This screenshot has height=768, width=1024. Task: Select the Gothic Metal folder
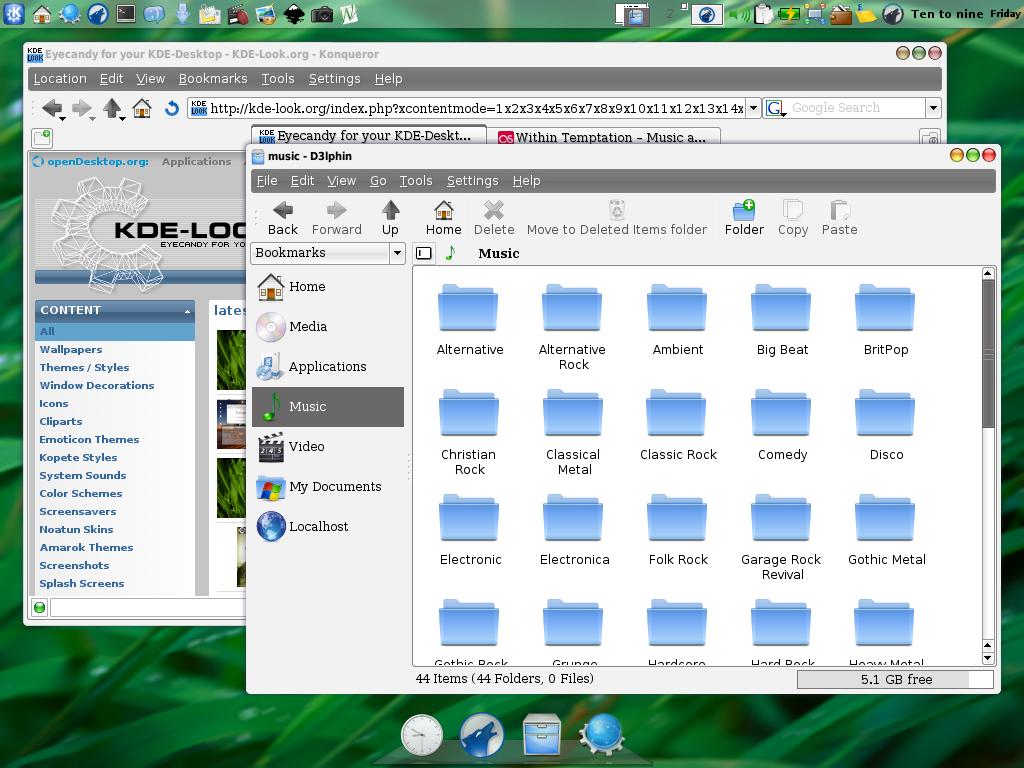point(886,530)
